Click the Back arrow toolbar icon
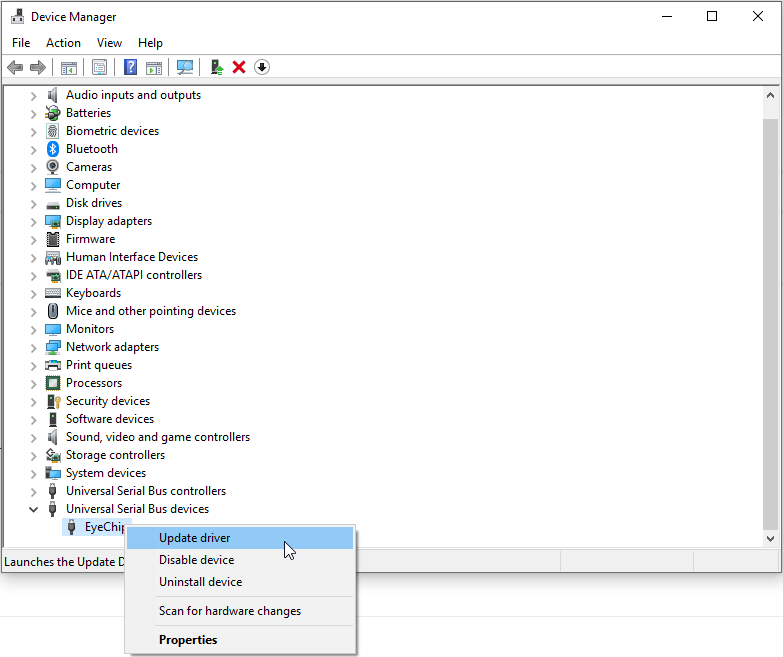Screen dimensions: 783x657 tap(15, 67)
